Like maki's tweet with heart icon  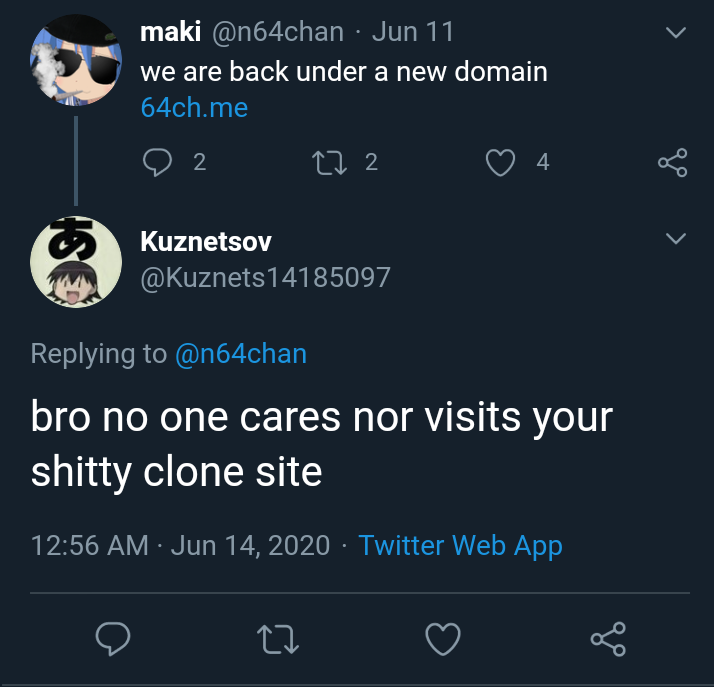pyautogui.click(x=500, y=162)
